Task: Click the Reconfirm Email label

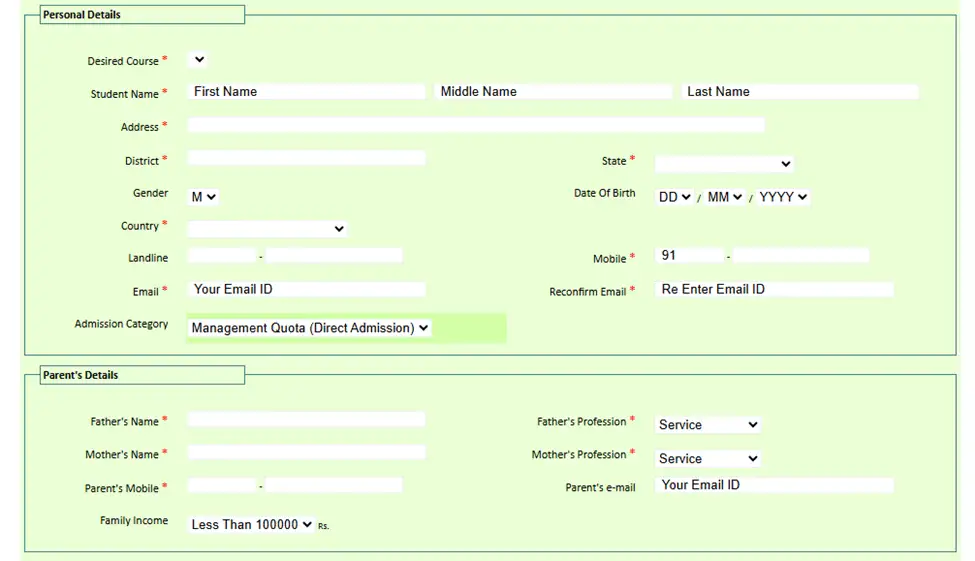Action: pyautogui.click(x=587, y=292)
